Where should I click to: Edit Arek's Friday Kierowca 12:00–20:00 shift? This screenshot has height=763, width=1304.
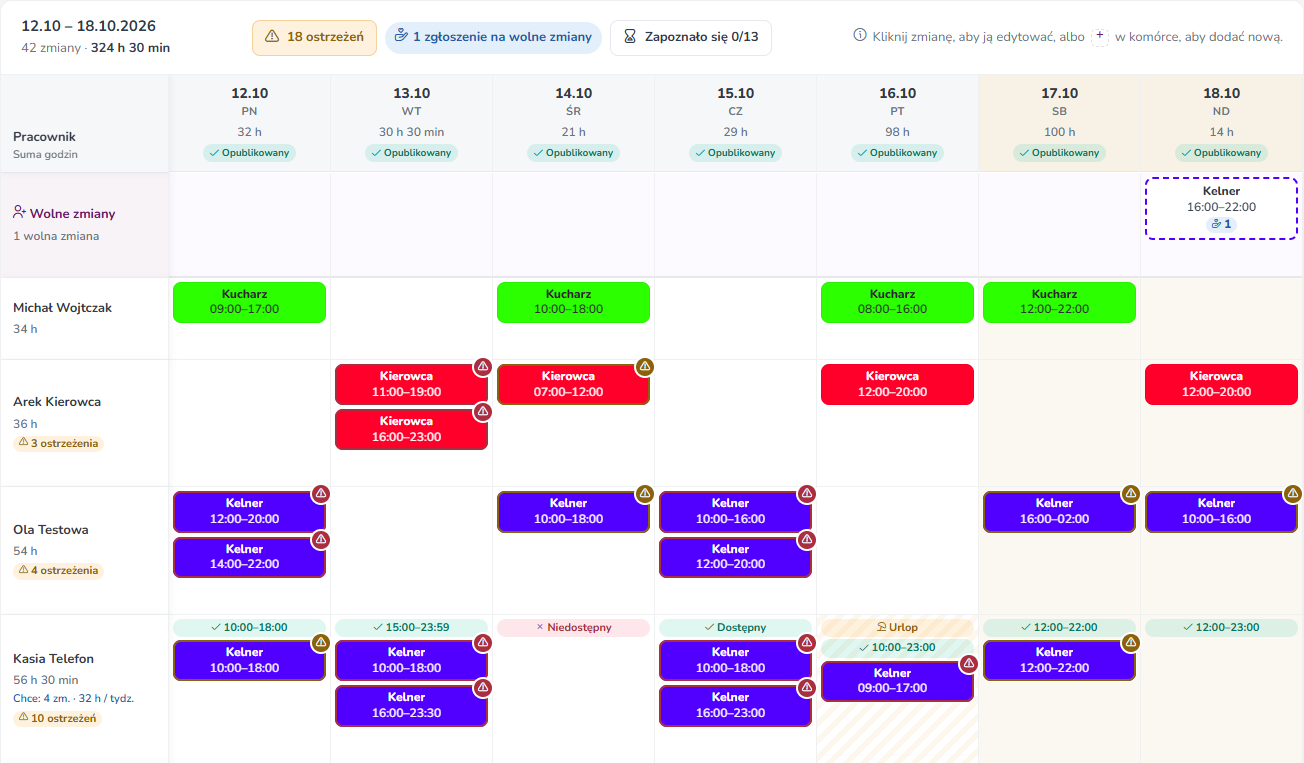click(898, 384)
